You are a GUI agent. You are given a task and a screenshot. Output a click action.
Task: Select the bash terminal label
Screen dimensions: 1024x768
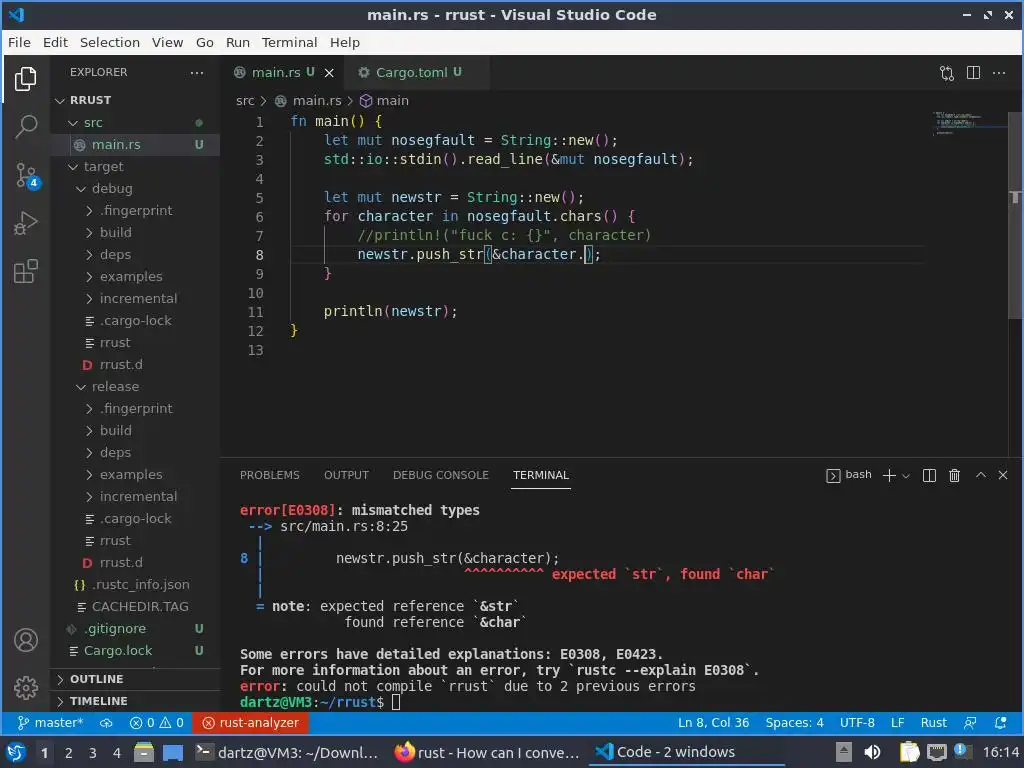(x=849, y=475)
